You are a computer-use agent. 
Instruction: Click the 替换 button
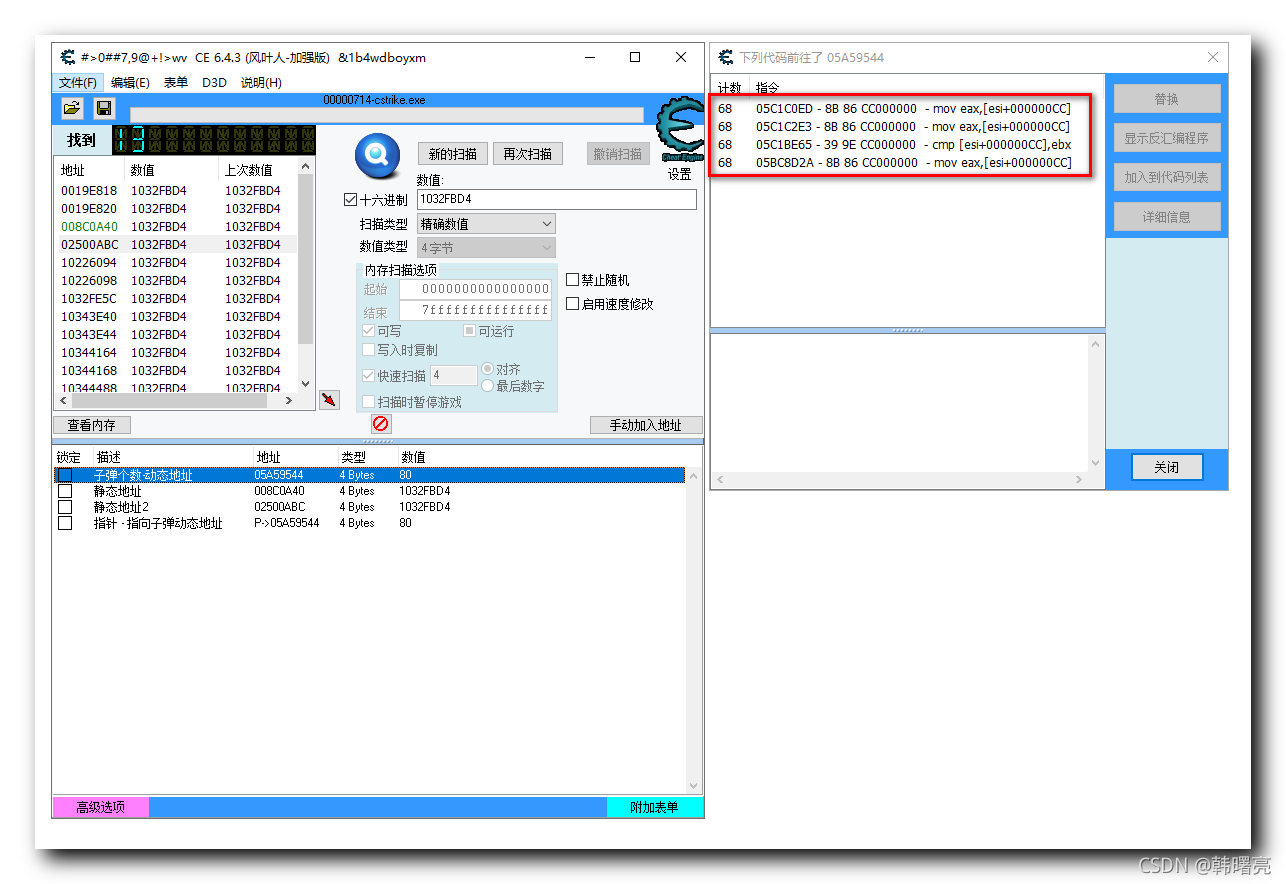[x=1167, y=99]
